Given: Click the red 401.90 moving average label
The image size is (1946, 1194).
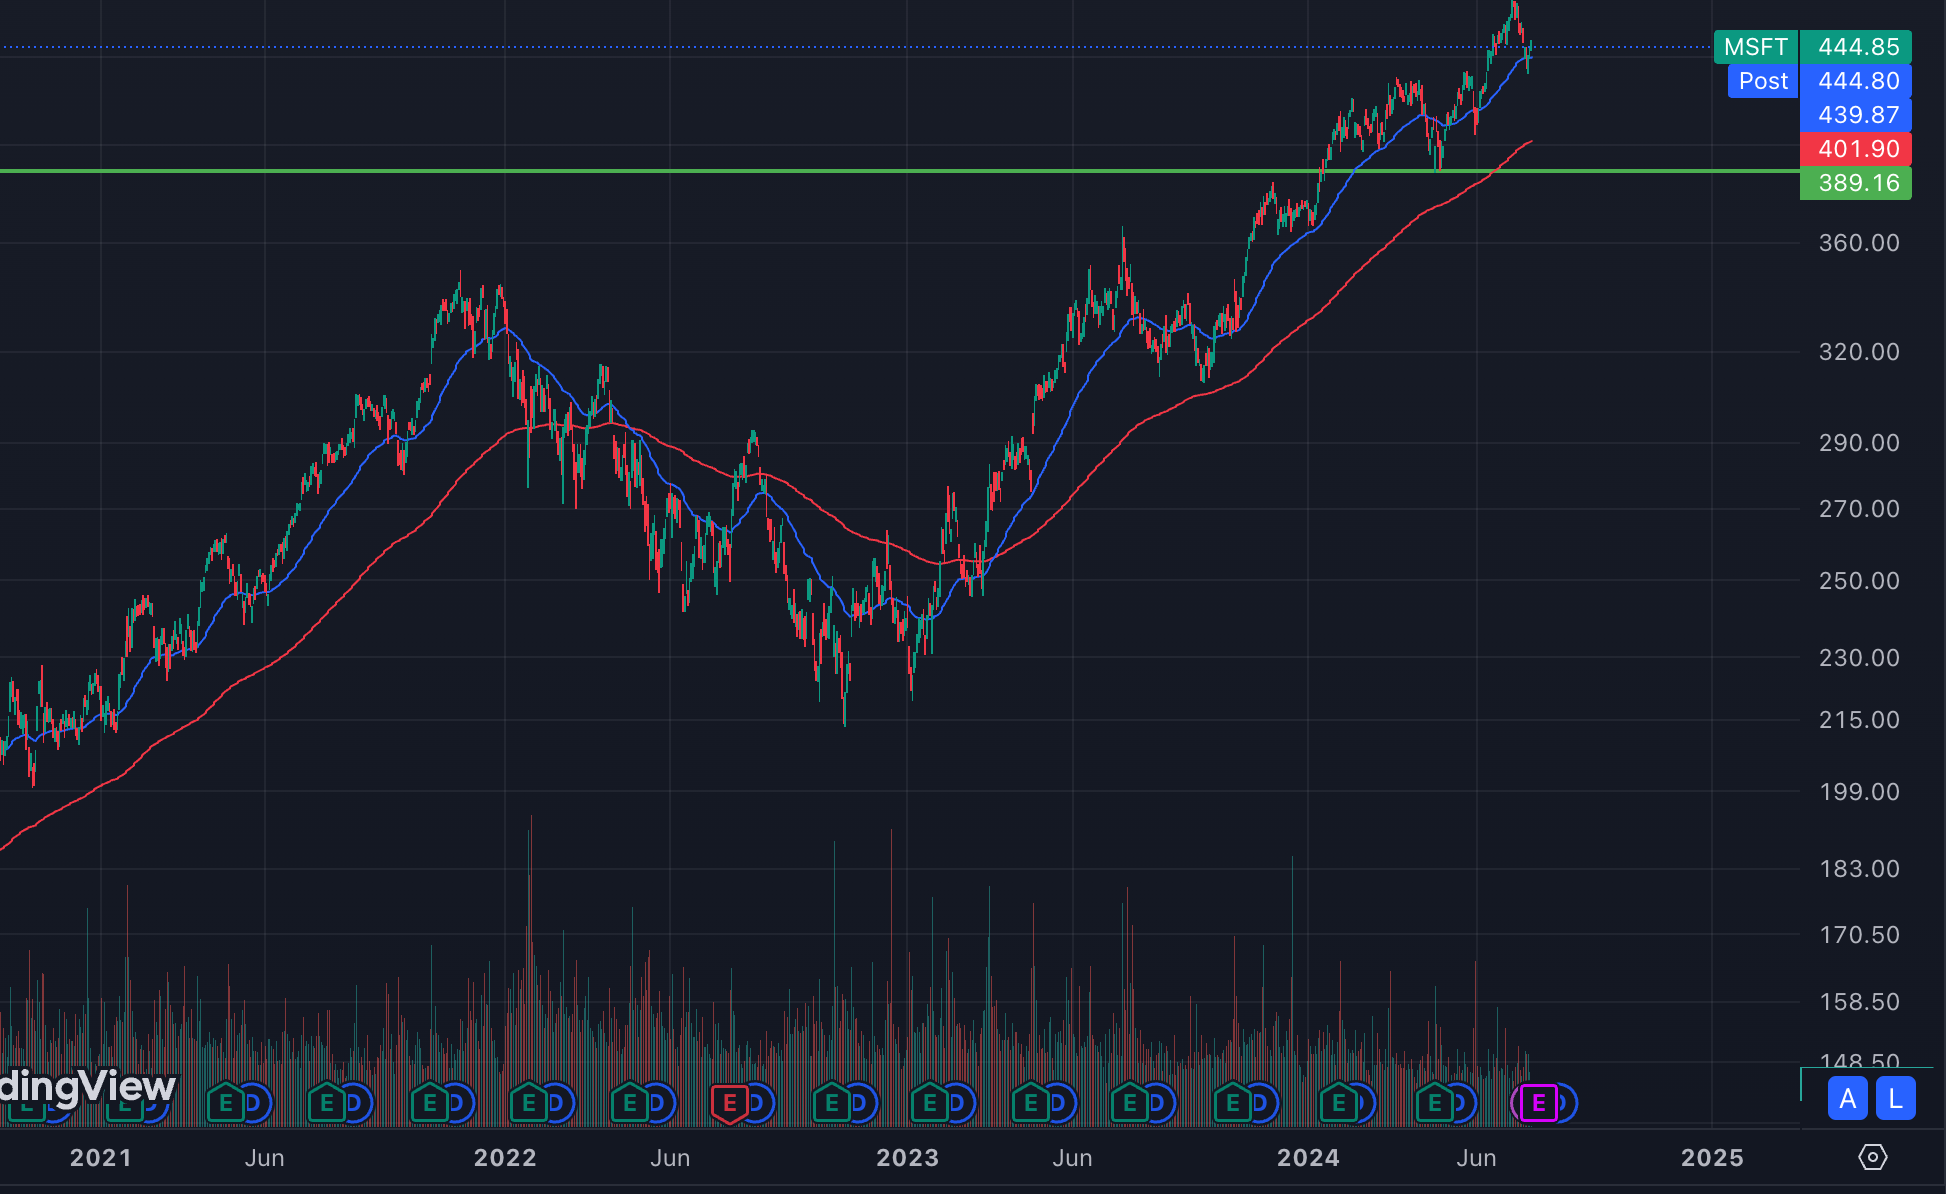Looking at the screenshot, I should click(1856, 149).
